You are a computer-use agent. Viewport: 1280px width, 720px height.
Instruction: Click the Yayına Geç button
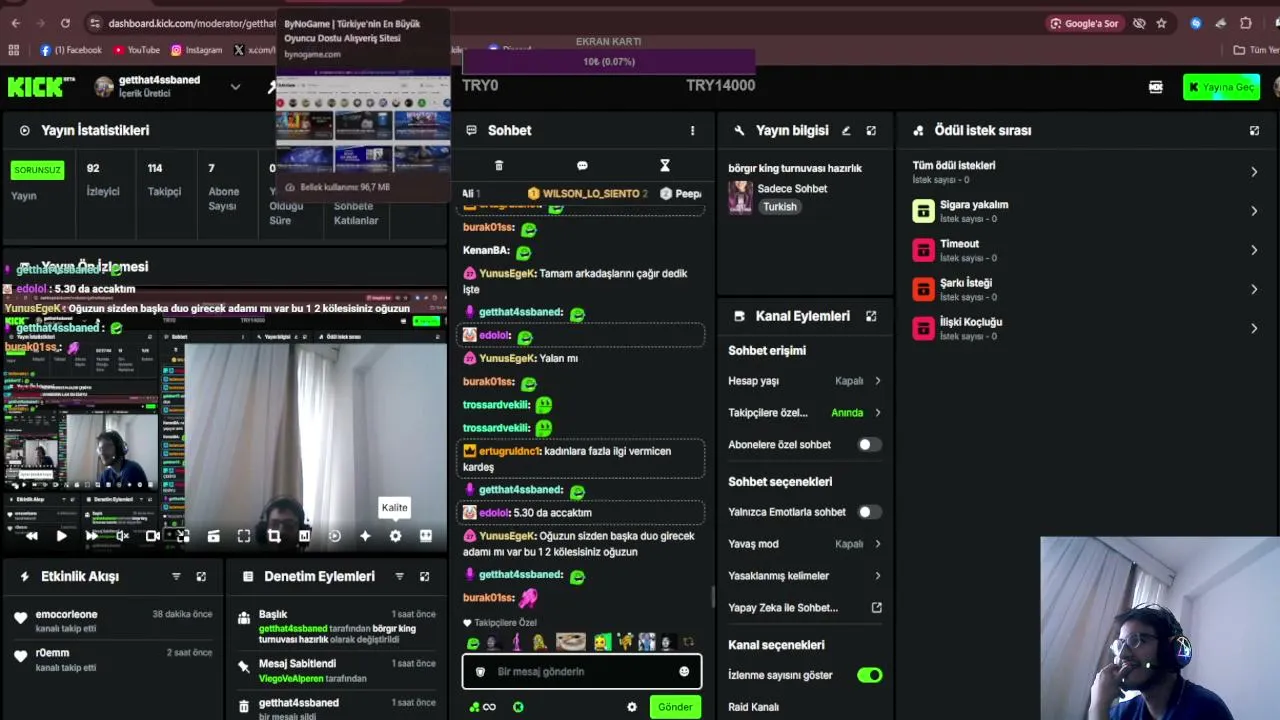tap(1221, 87)
